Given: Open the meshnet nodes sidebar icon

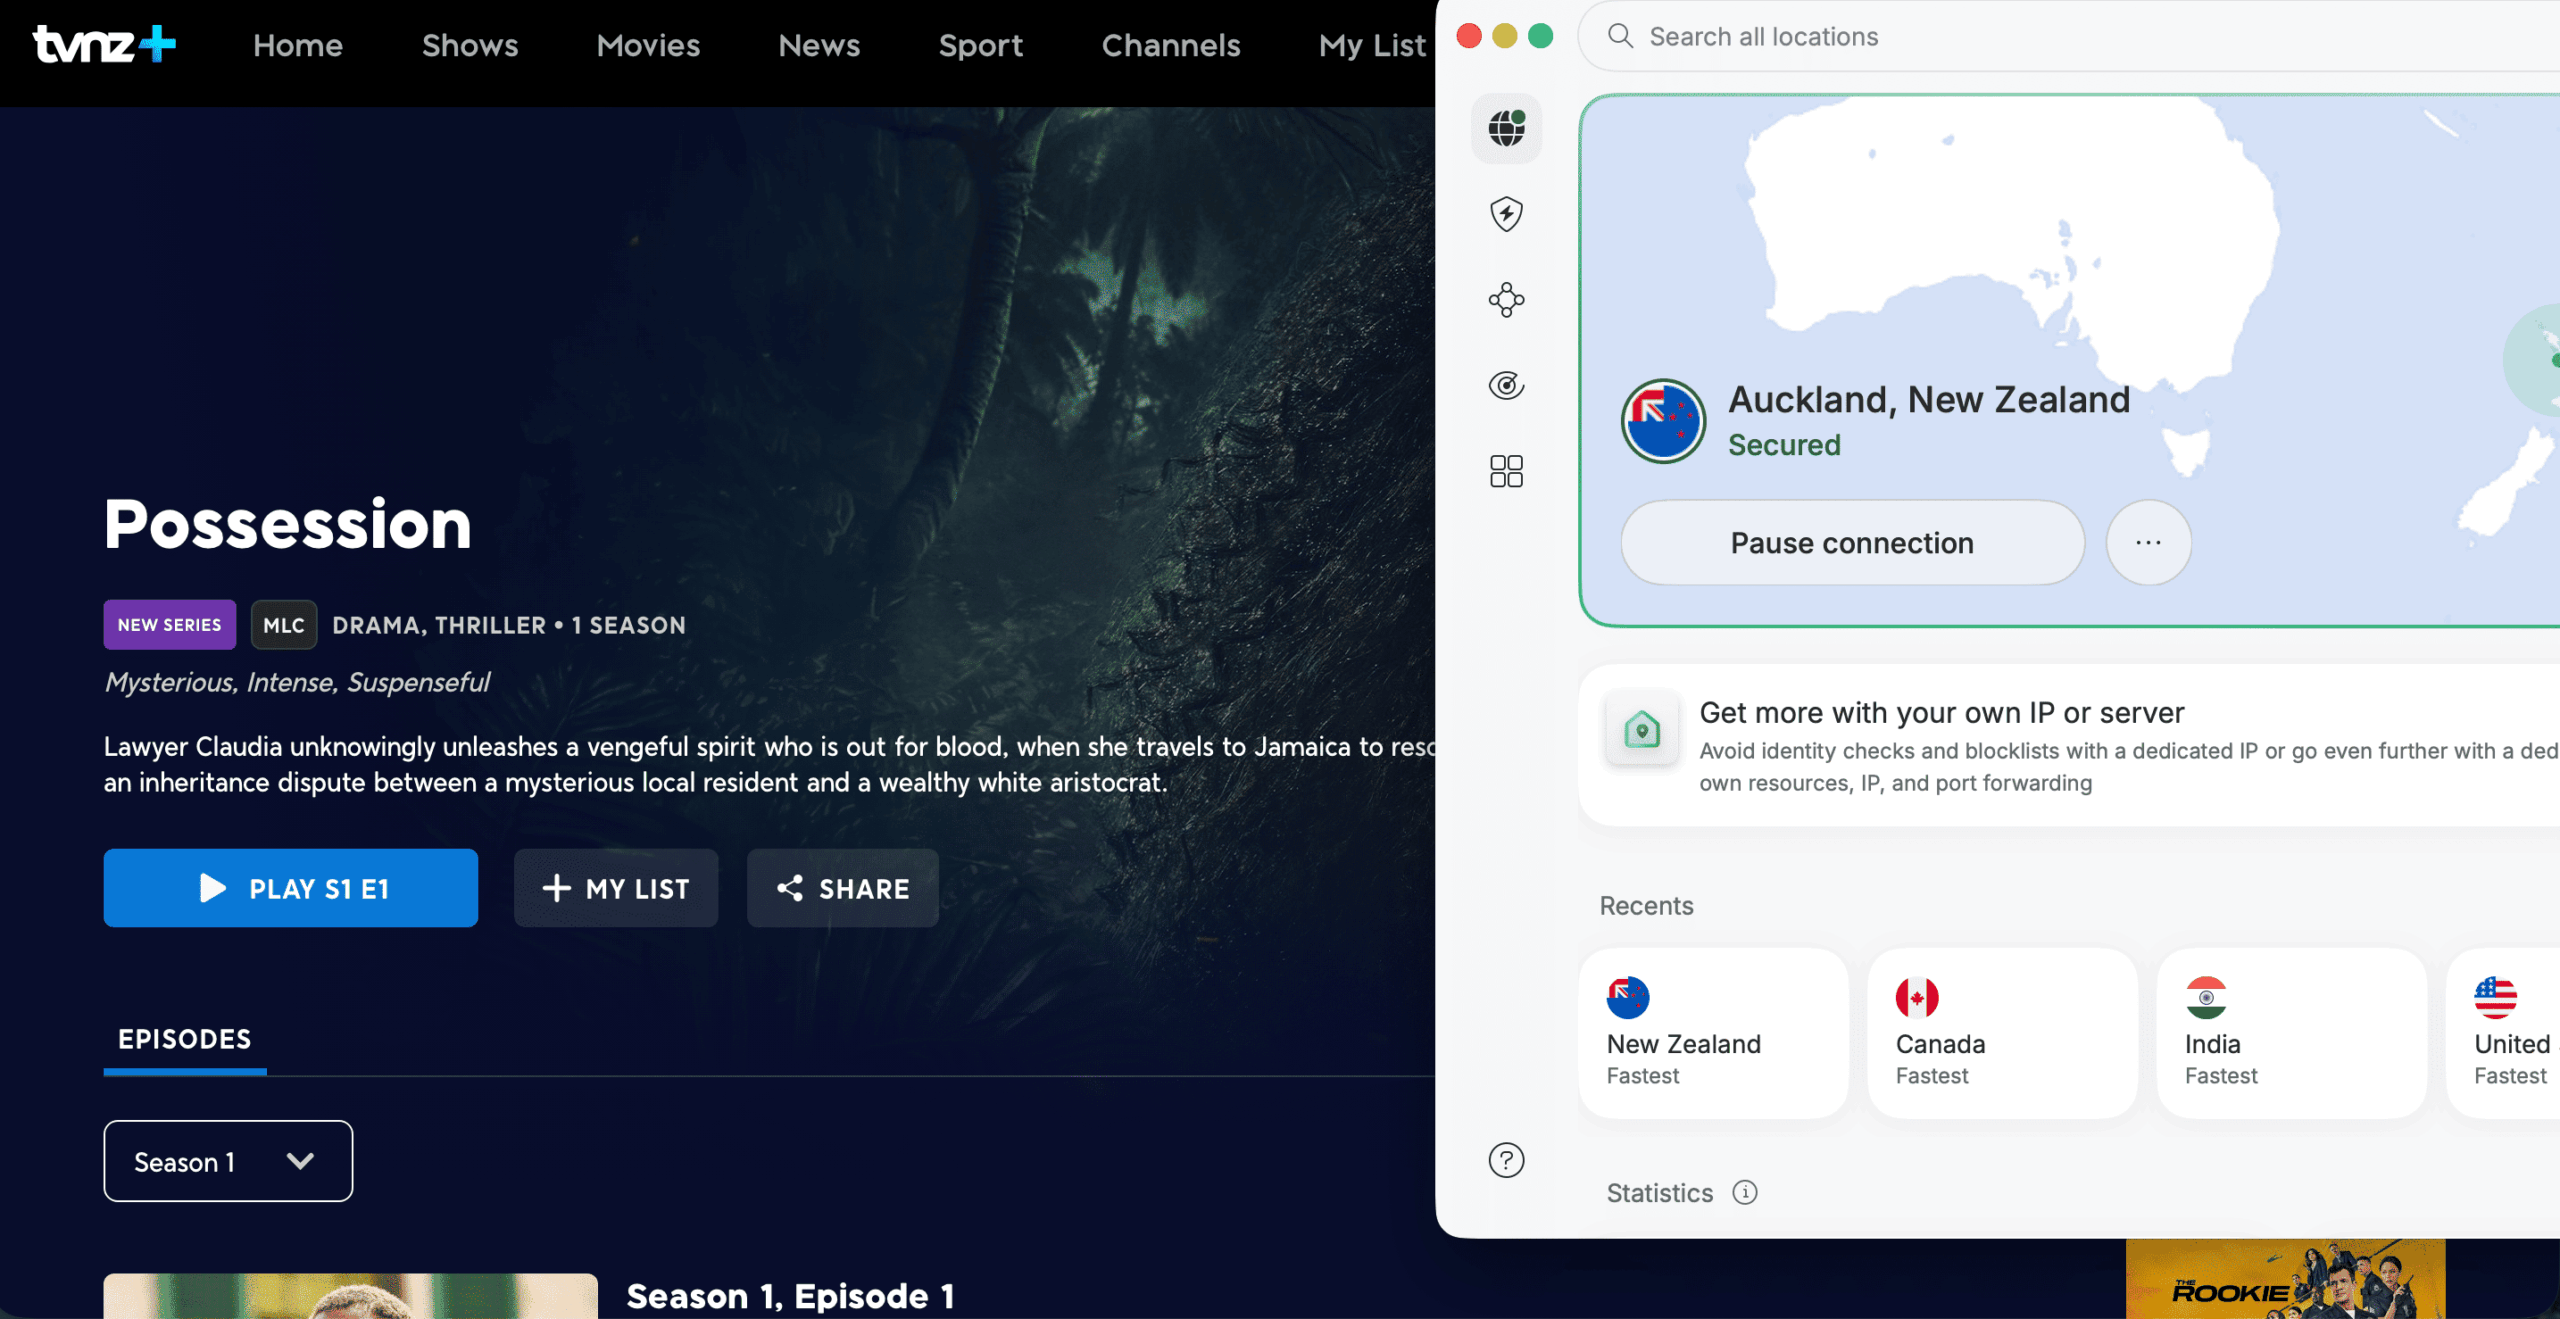Looking at the screenshot, I should tap(1506, 300).
